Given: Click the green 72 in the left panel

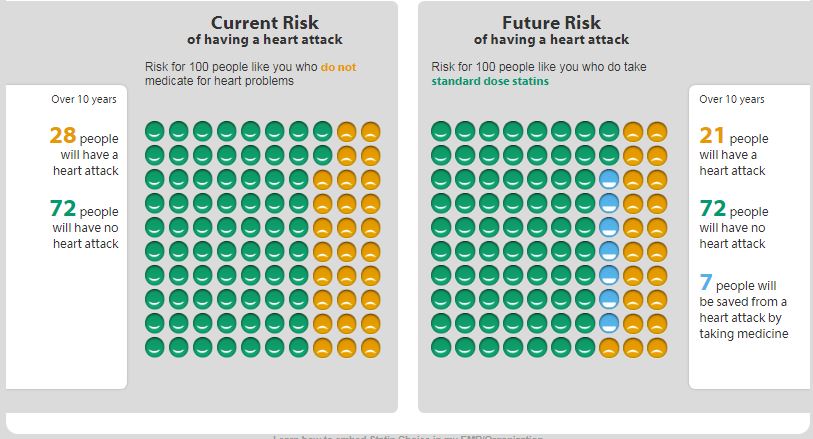Looking at the screenshot, I should point(62,208).
